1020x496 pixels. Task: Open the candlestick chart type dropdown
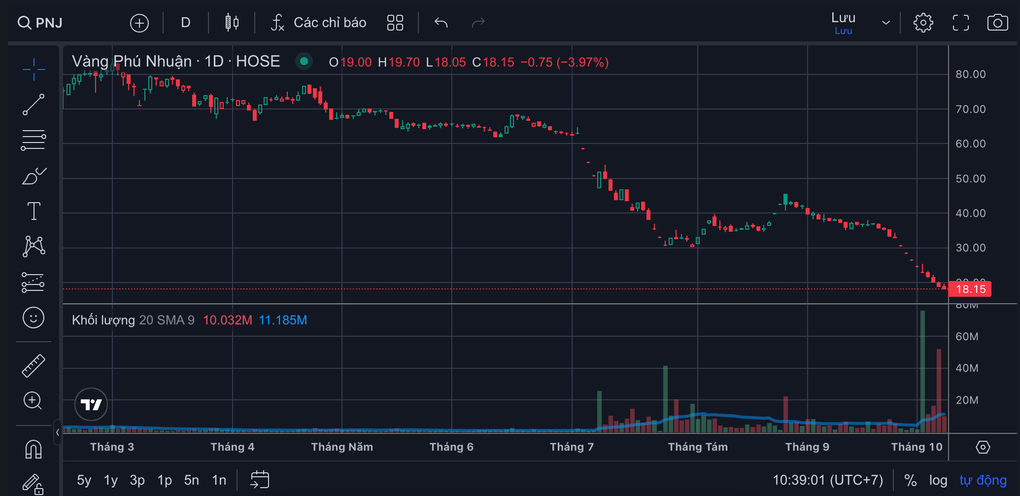click(232, 23)
